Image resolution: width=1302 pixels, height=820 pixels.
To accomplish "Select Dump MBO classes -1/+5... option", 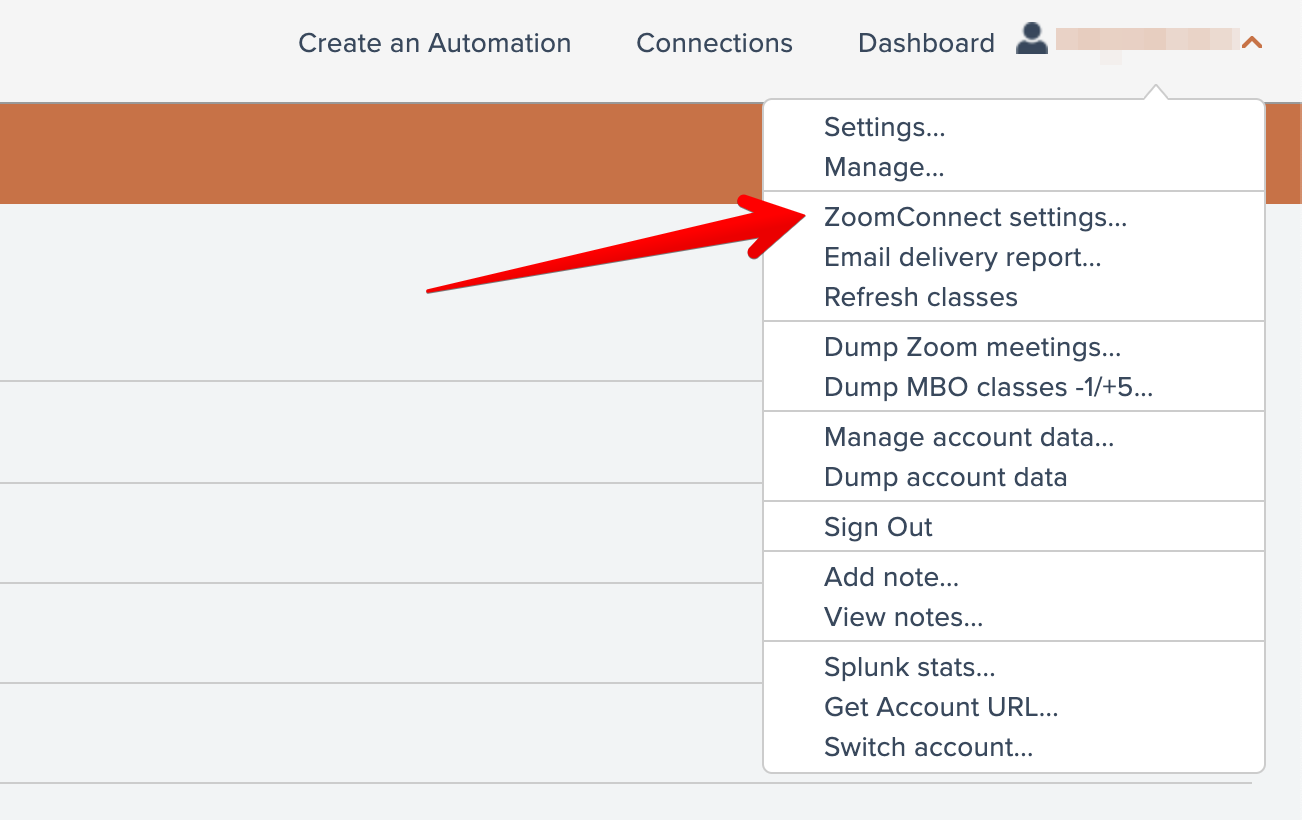I will pyautogui.click(x=988, y=387).
